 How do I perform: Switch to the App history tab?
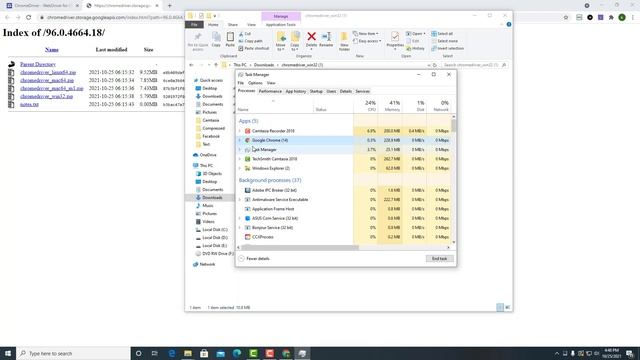296,91
